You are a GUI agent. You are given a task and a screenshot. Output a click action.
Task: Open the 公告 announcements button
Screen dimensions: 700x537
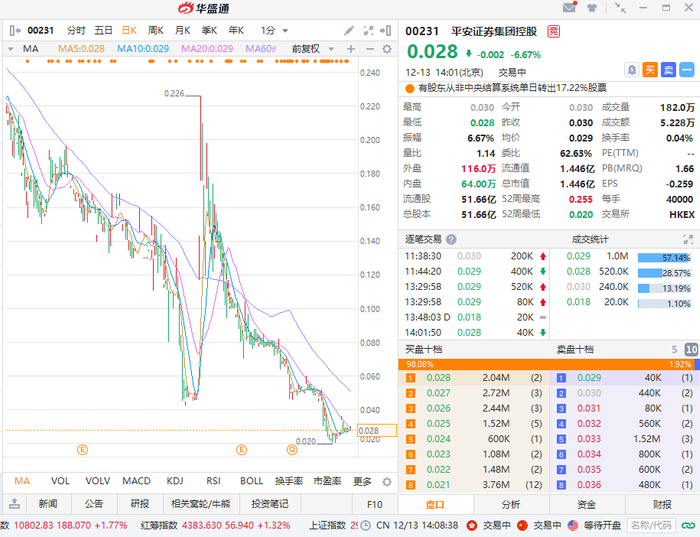[94, 504]
